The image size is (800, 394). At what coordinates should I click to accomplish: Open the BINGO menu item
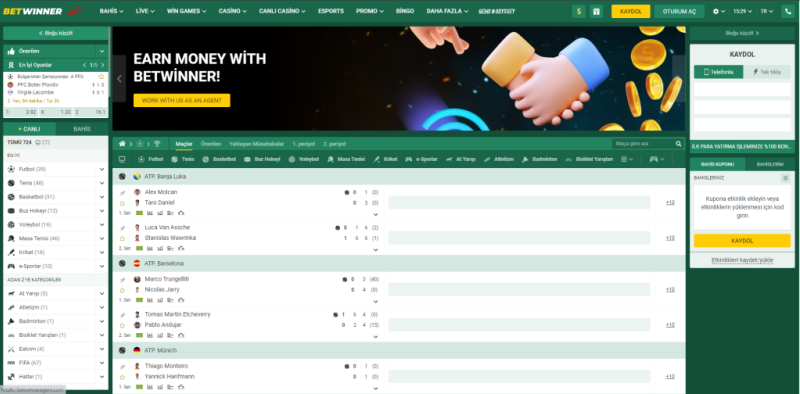coord(405,11)
